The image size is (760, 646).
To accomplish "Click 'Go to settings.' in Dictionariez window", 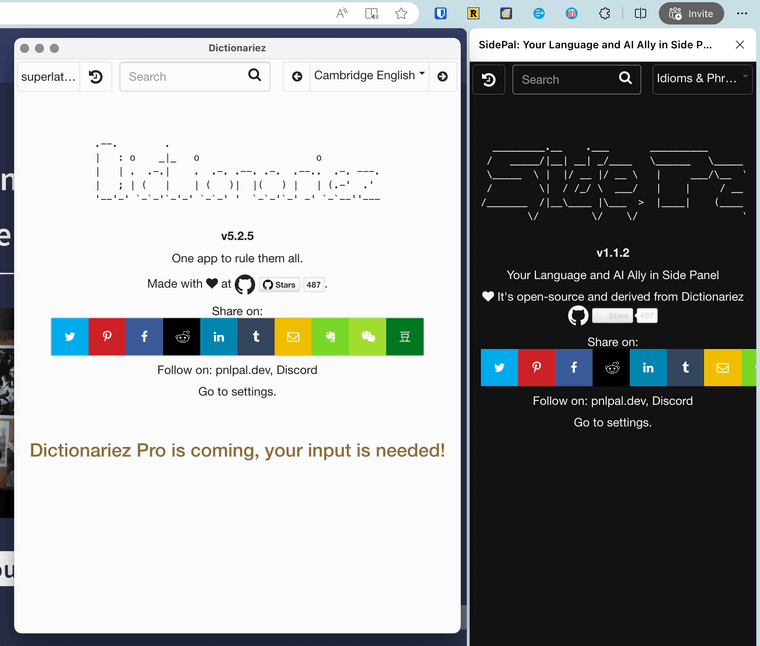I will (x=237, y=392).
